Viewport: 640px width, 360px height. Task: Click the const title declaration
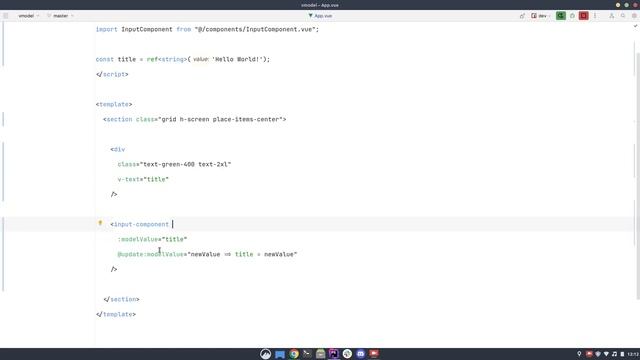(x=183, y=59)
